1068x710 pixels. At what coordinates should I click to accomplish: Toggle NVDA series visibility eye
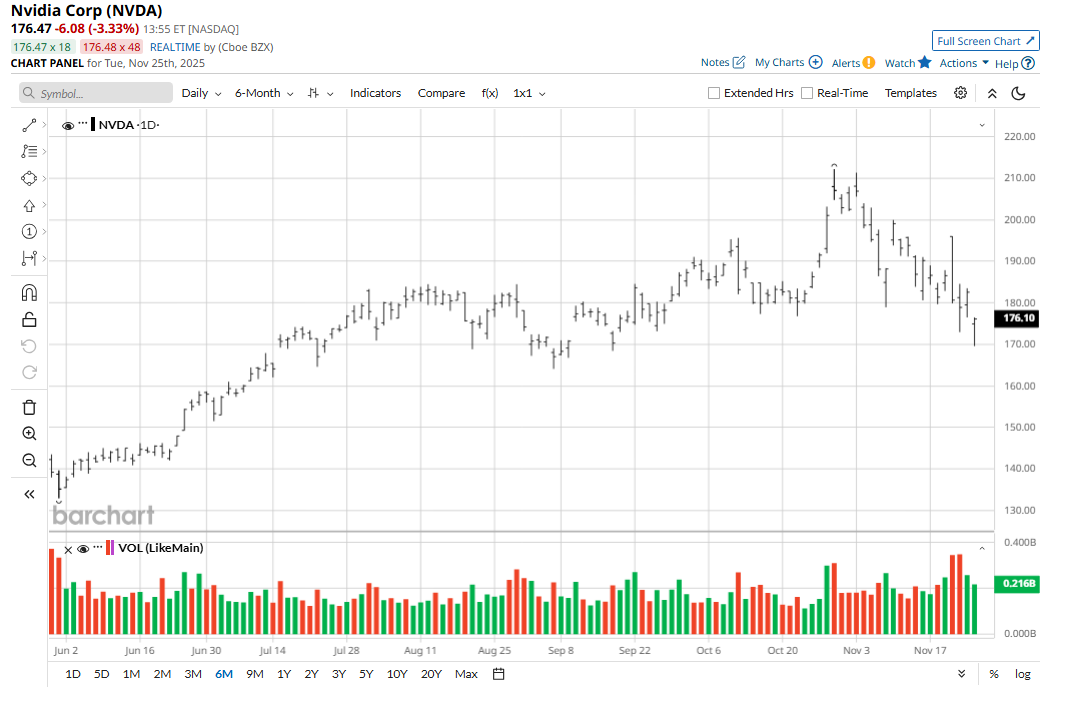pos(67,125)
